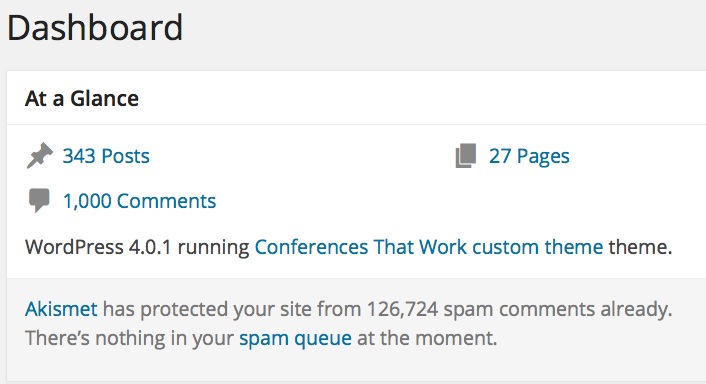Click the word 'theme.' after the theme link

point(640,247)
